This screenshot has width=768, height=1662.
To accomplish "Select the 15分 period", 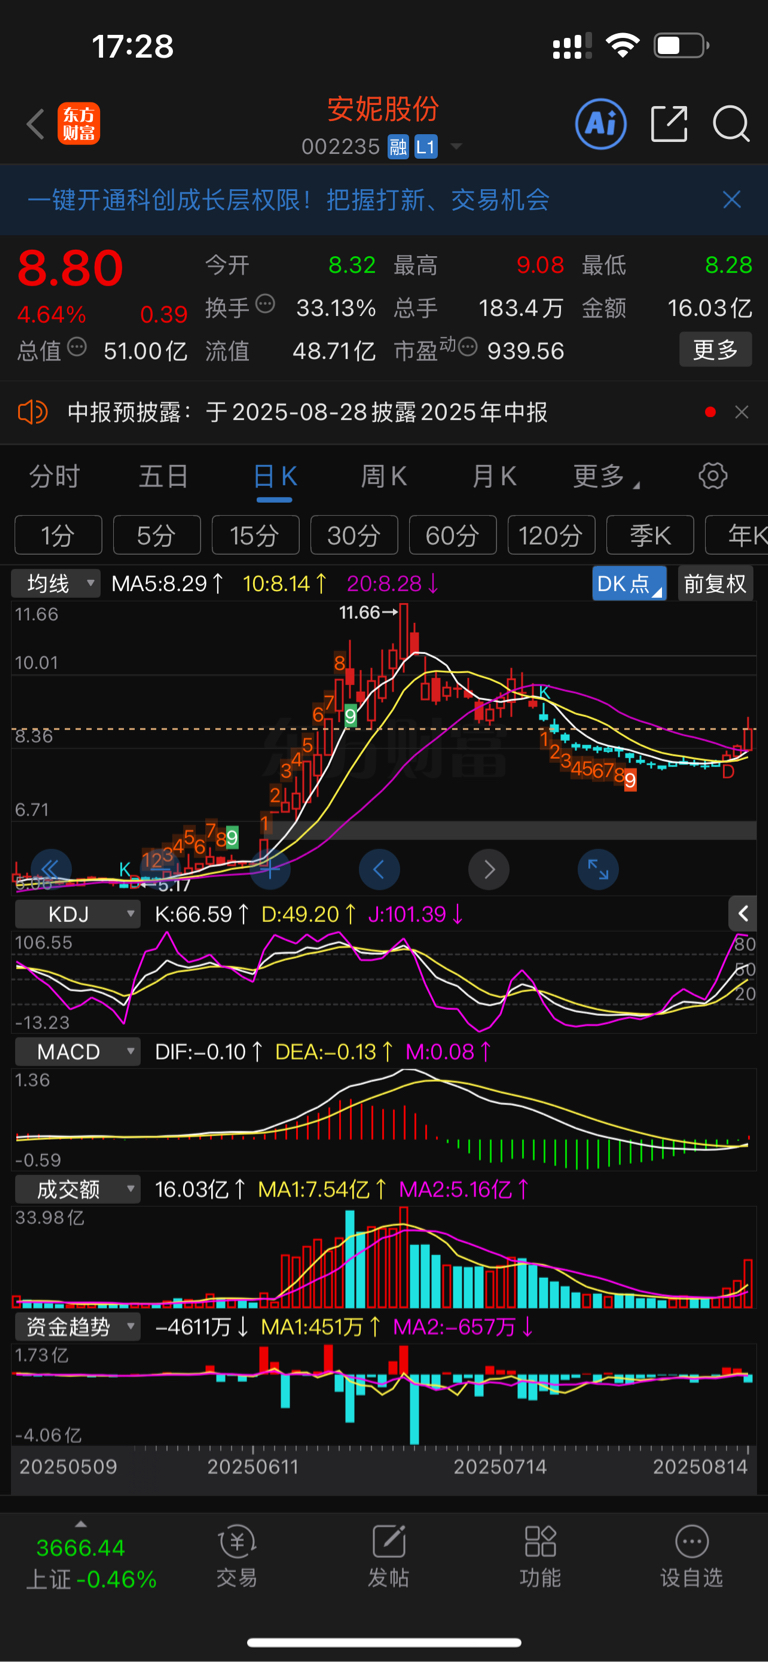I will [255, 536].
